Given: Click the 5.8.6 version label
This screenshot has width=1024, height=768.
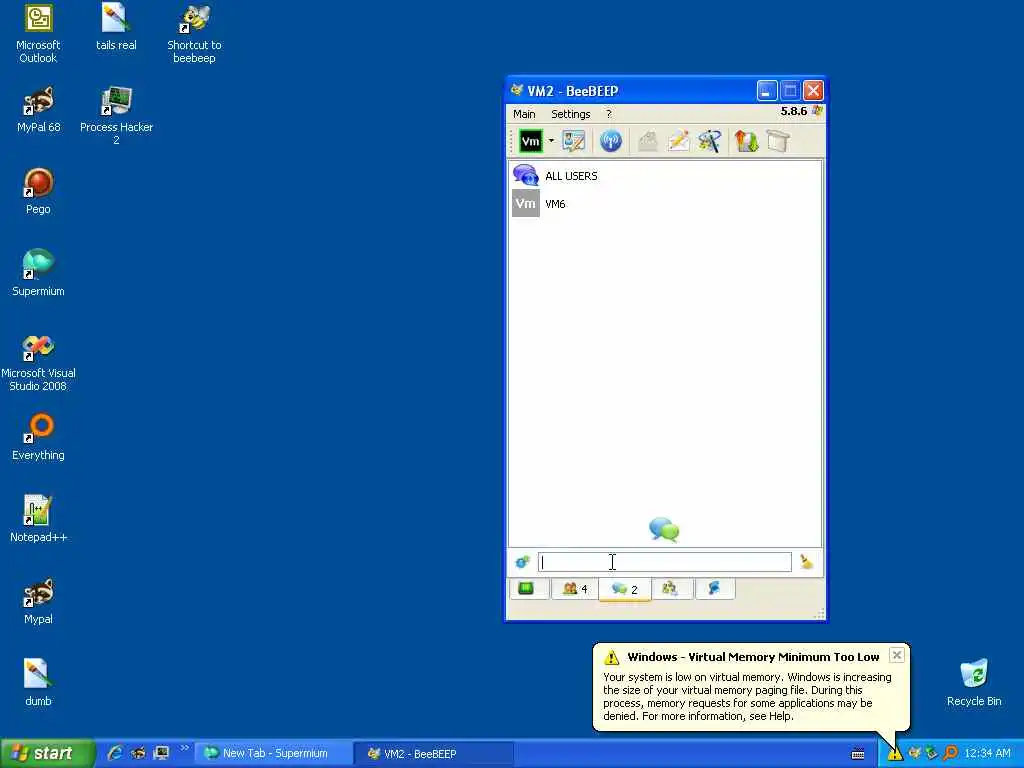Looking at the screenshot, I should pyautogui.click(x=793, y=111).
